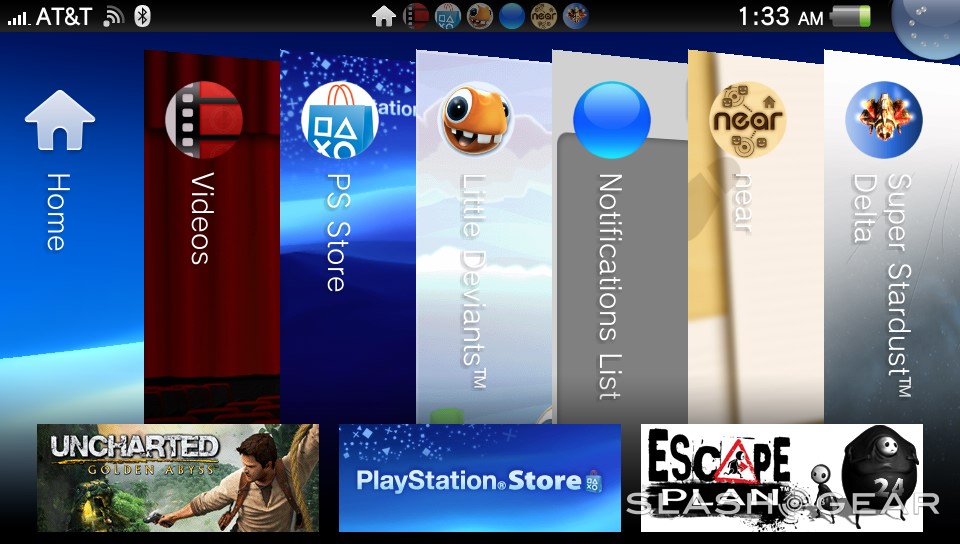The height and width of the screenshot is (544, 960).
Task: Open the Uncharted Golden Abyss banner
Action: (x=178, y=478)
